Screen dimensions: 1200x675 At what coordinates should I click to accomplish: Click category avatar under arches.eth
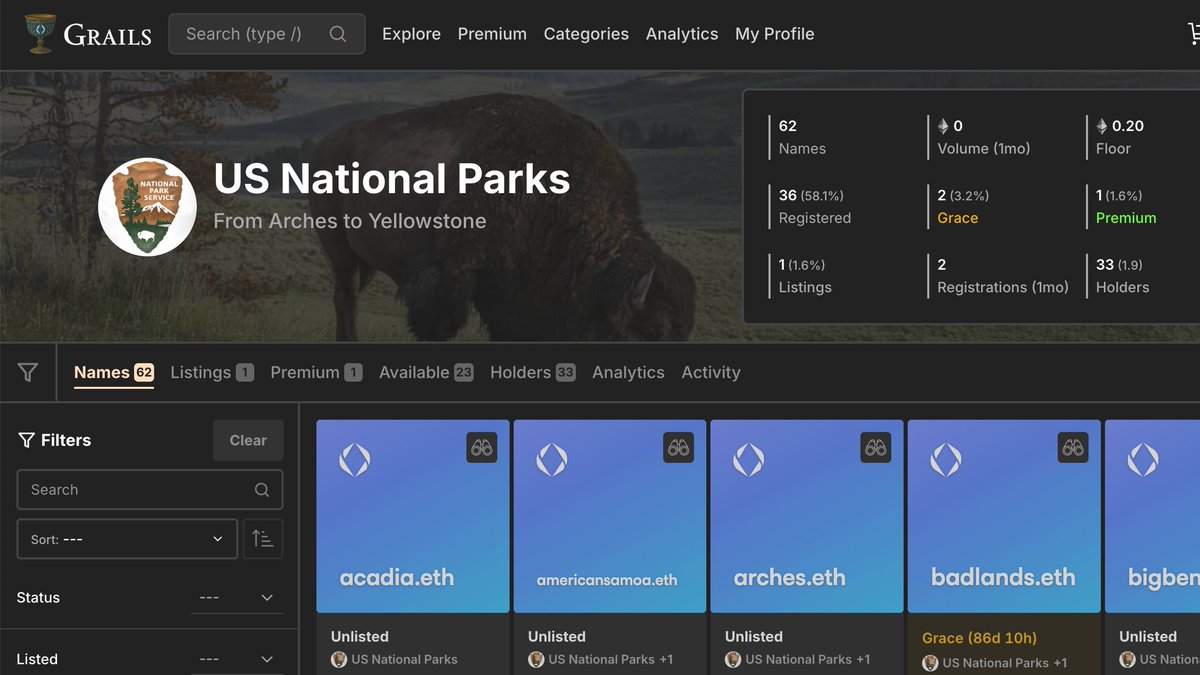733,660
